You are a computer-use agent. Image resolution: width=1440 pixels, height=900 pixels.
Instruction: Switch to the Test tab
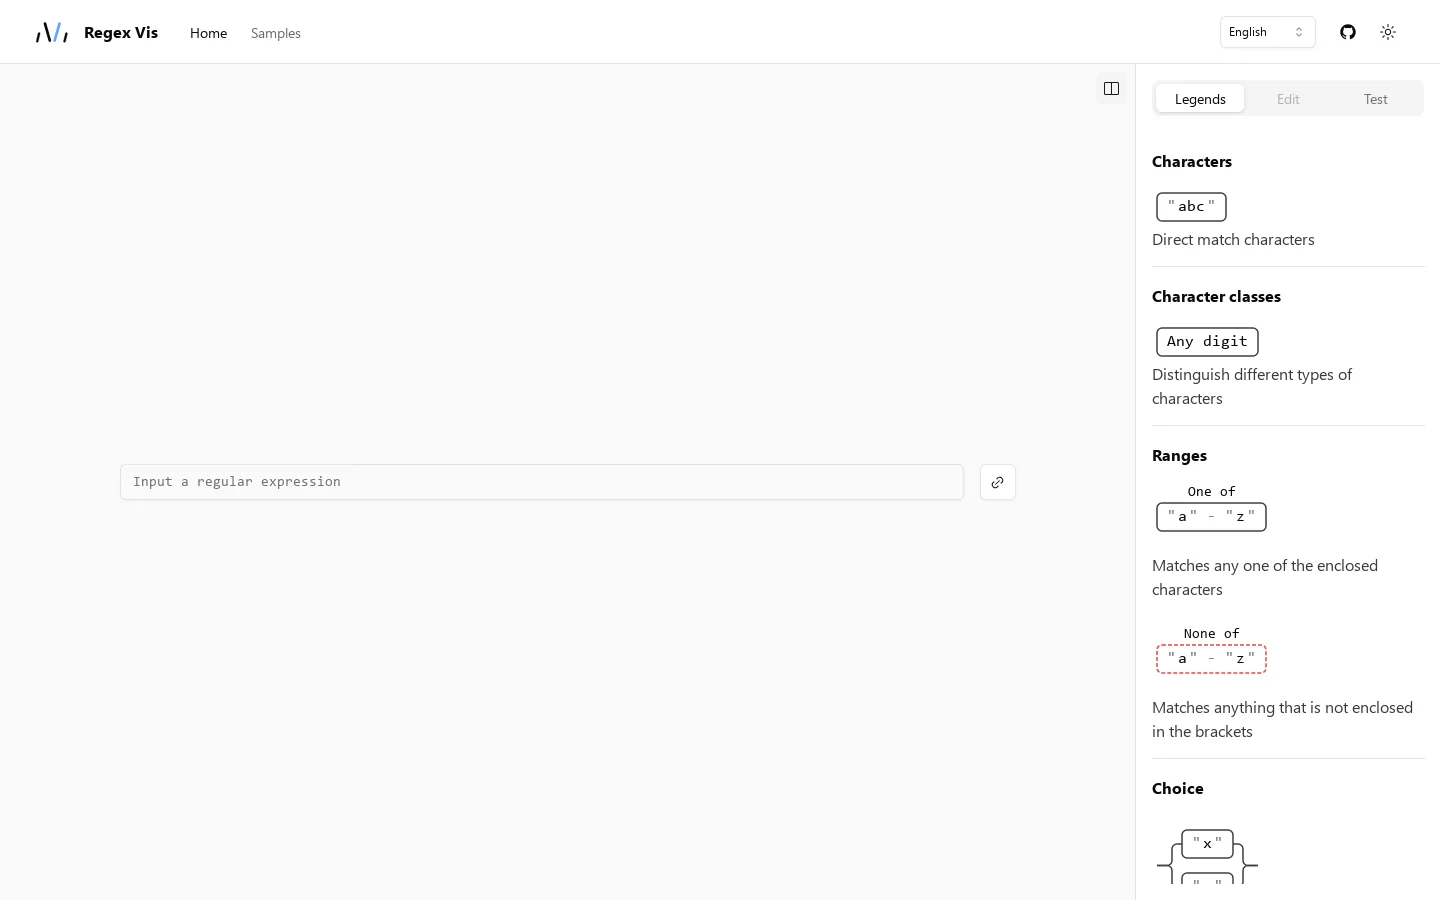[1376, 99]
